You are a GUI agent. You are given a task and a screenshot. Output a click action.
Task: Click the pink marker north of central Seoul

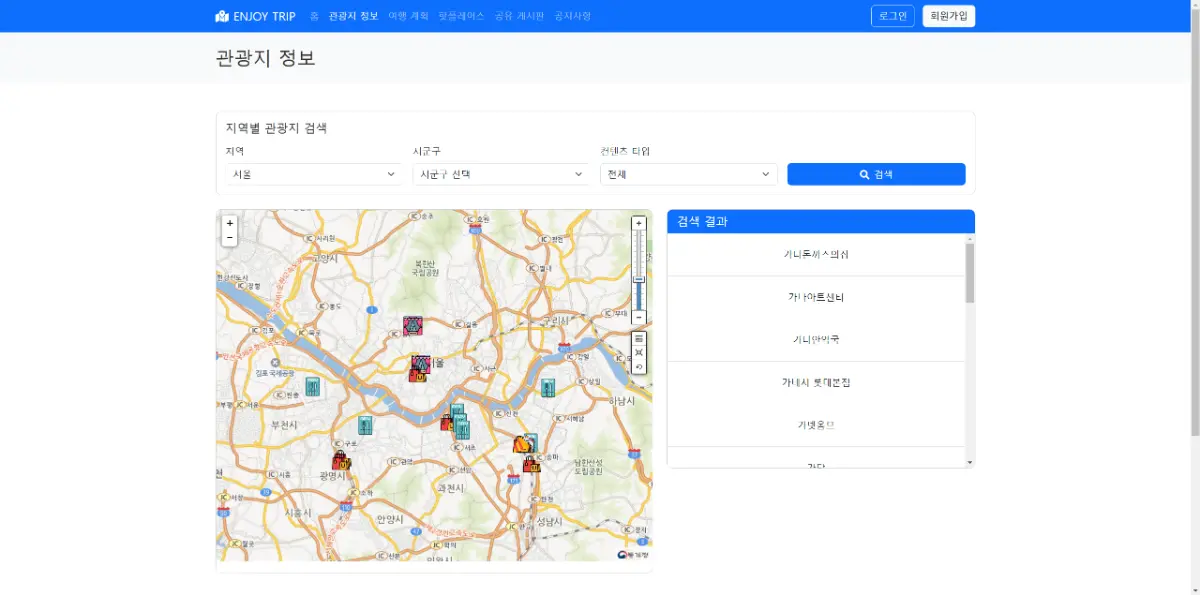412,325
